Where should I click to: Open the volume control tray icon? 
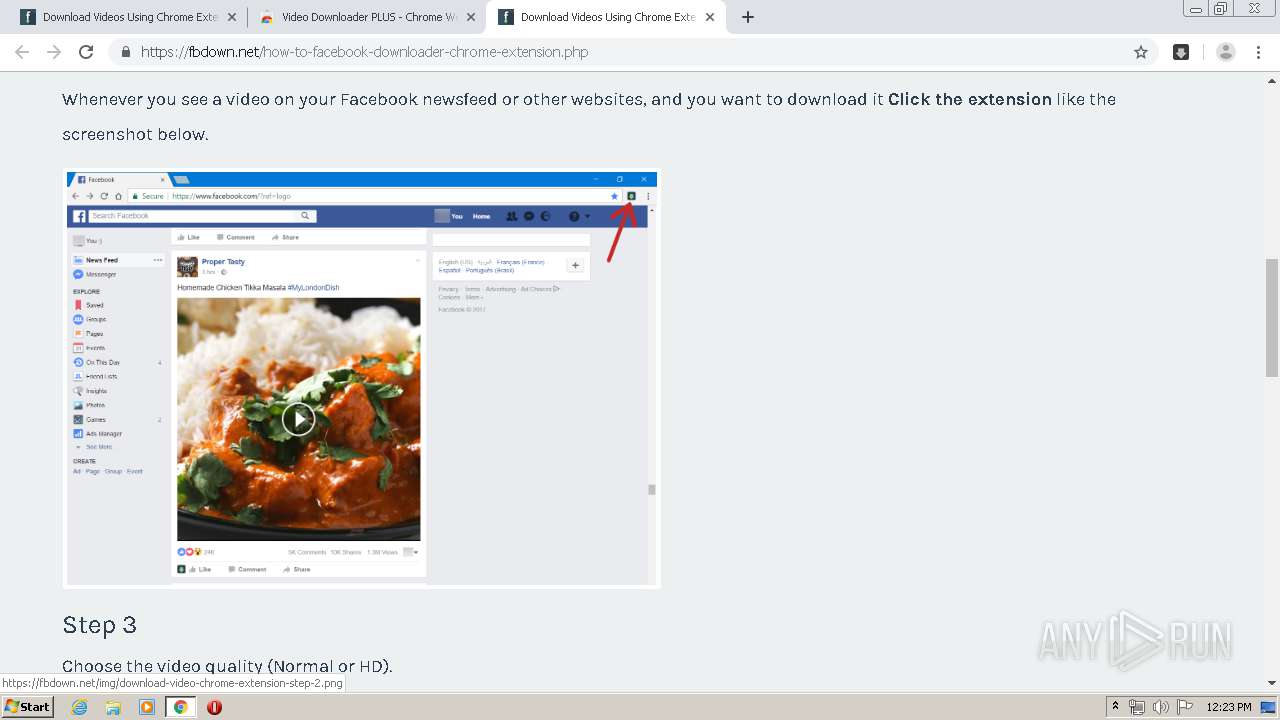point(1161,707)
